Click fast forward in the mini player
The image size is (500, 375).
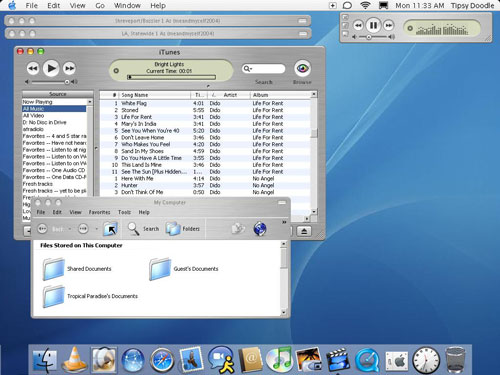389,25
